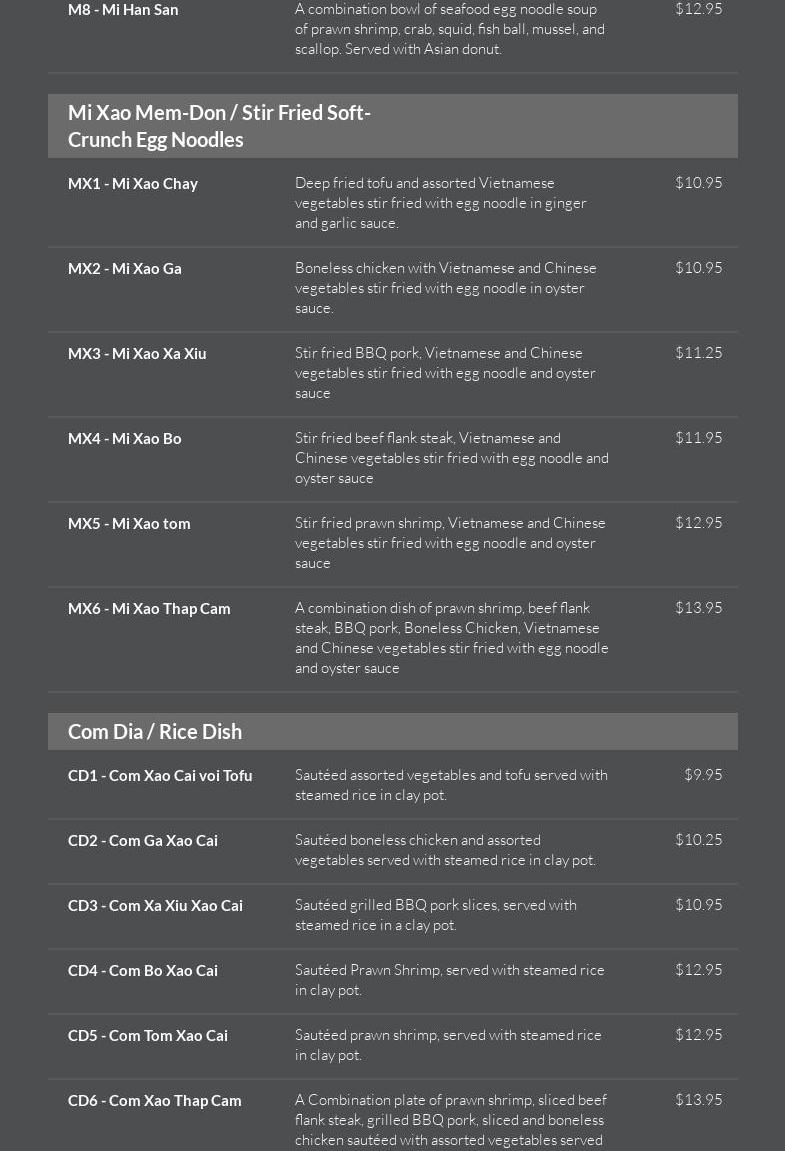
Task: Select CD2 - Com Ga Xao Cai dish
Action: [143, 841]
